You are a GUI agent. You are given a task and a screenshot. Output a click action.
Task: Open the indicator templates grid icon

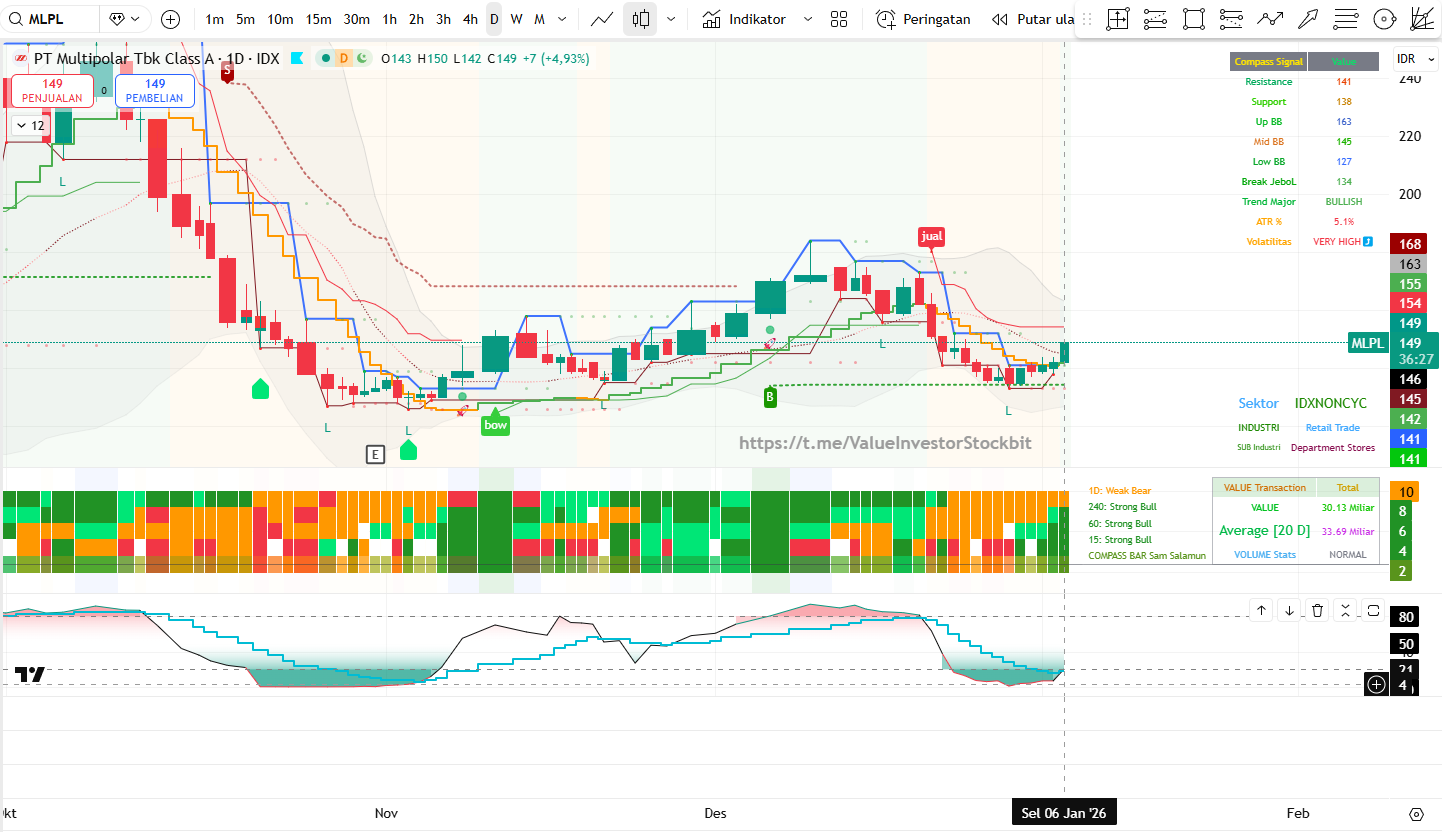(839, 19)
